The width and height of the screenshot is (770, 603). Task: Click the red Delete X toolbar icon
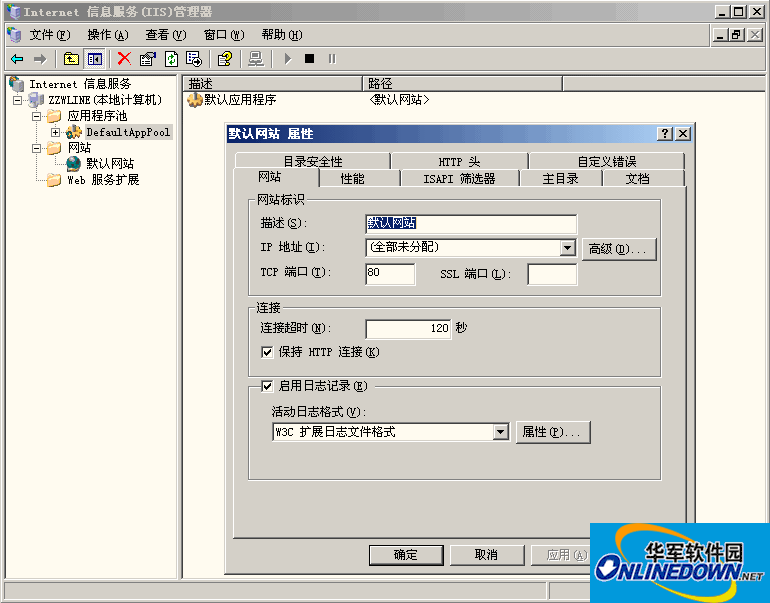[124, 59]
